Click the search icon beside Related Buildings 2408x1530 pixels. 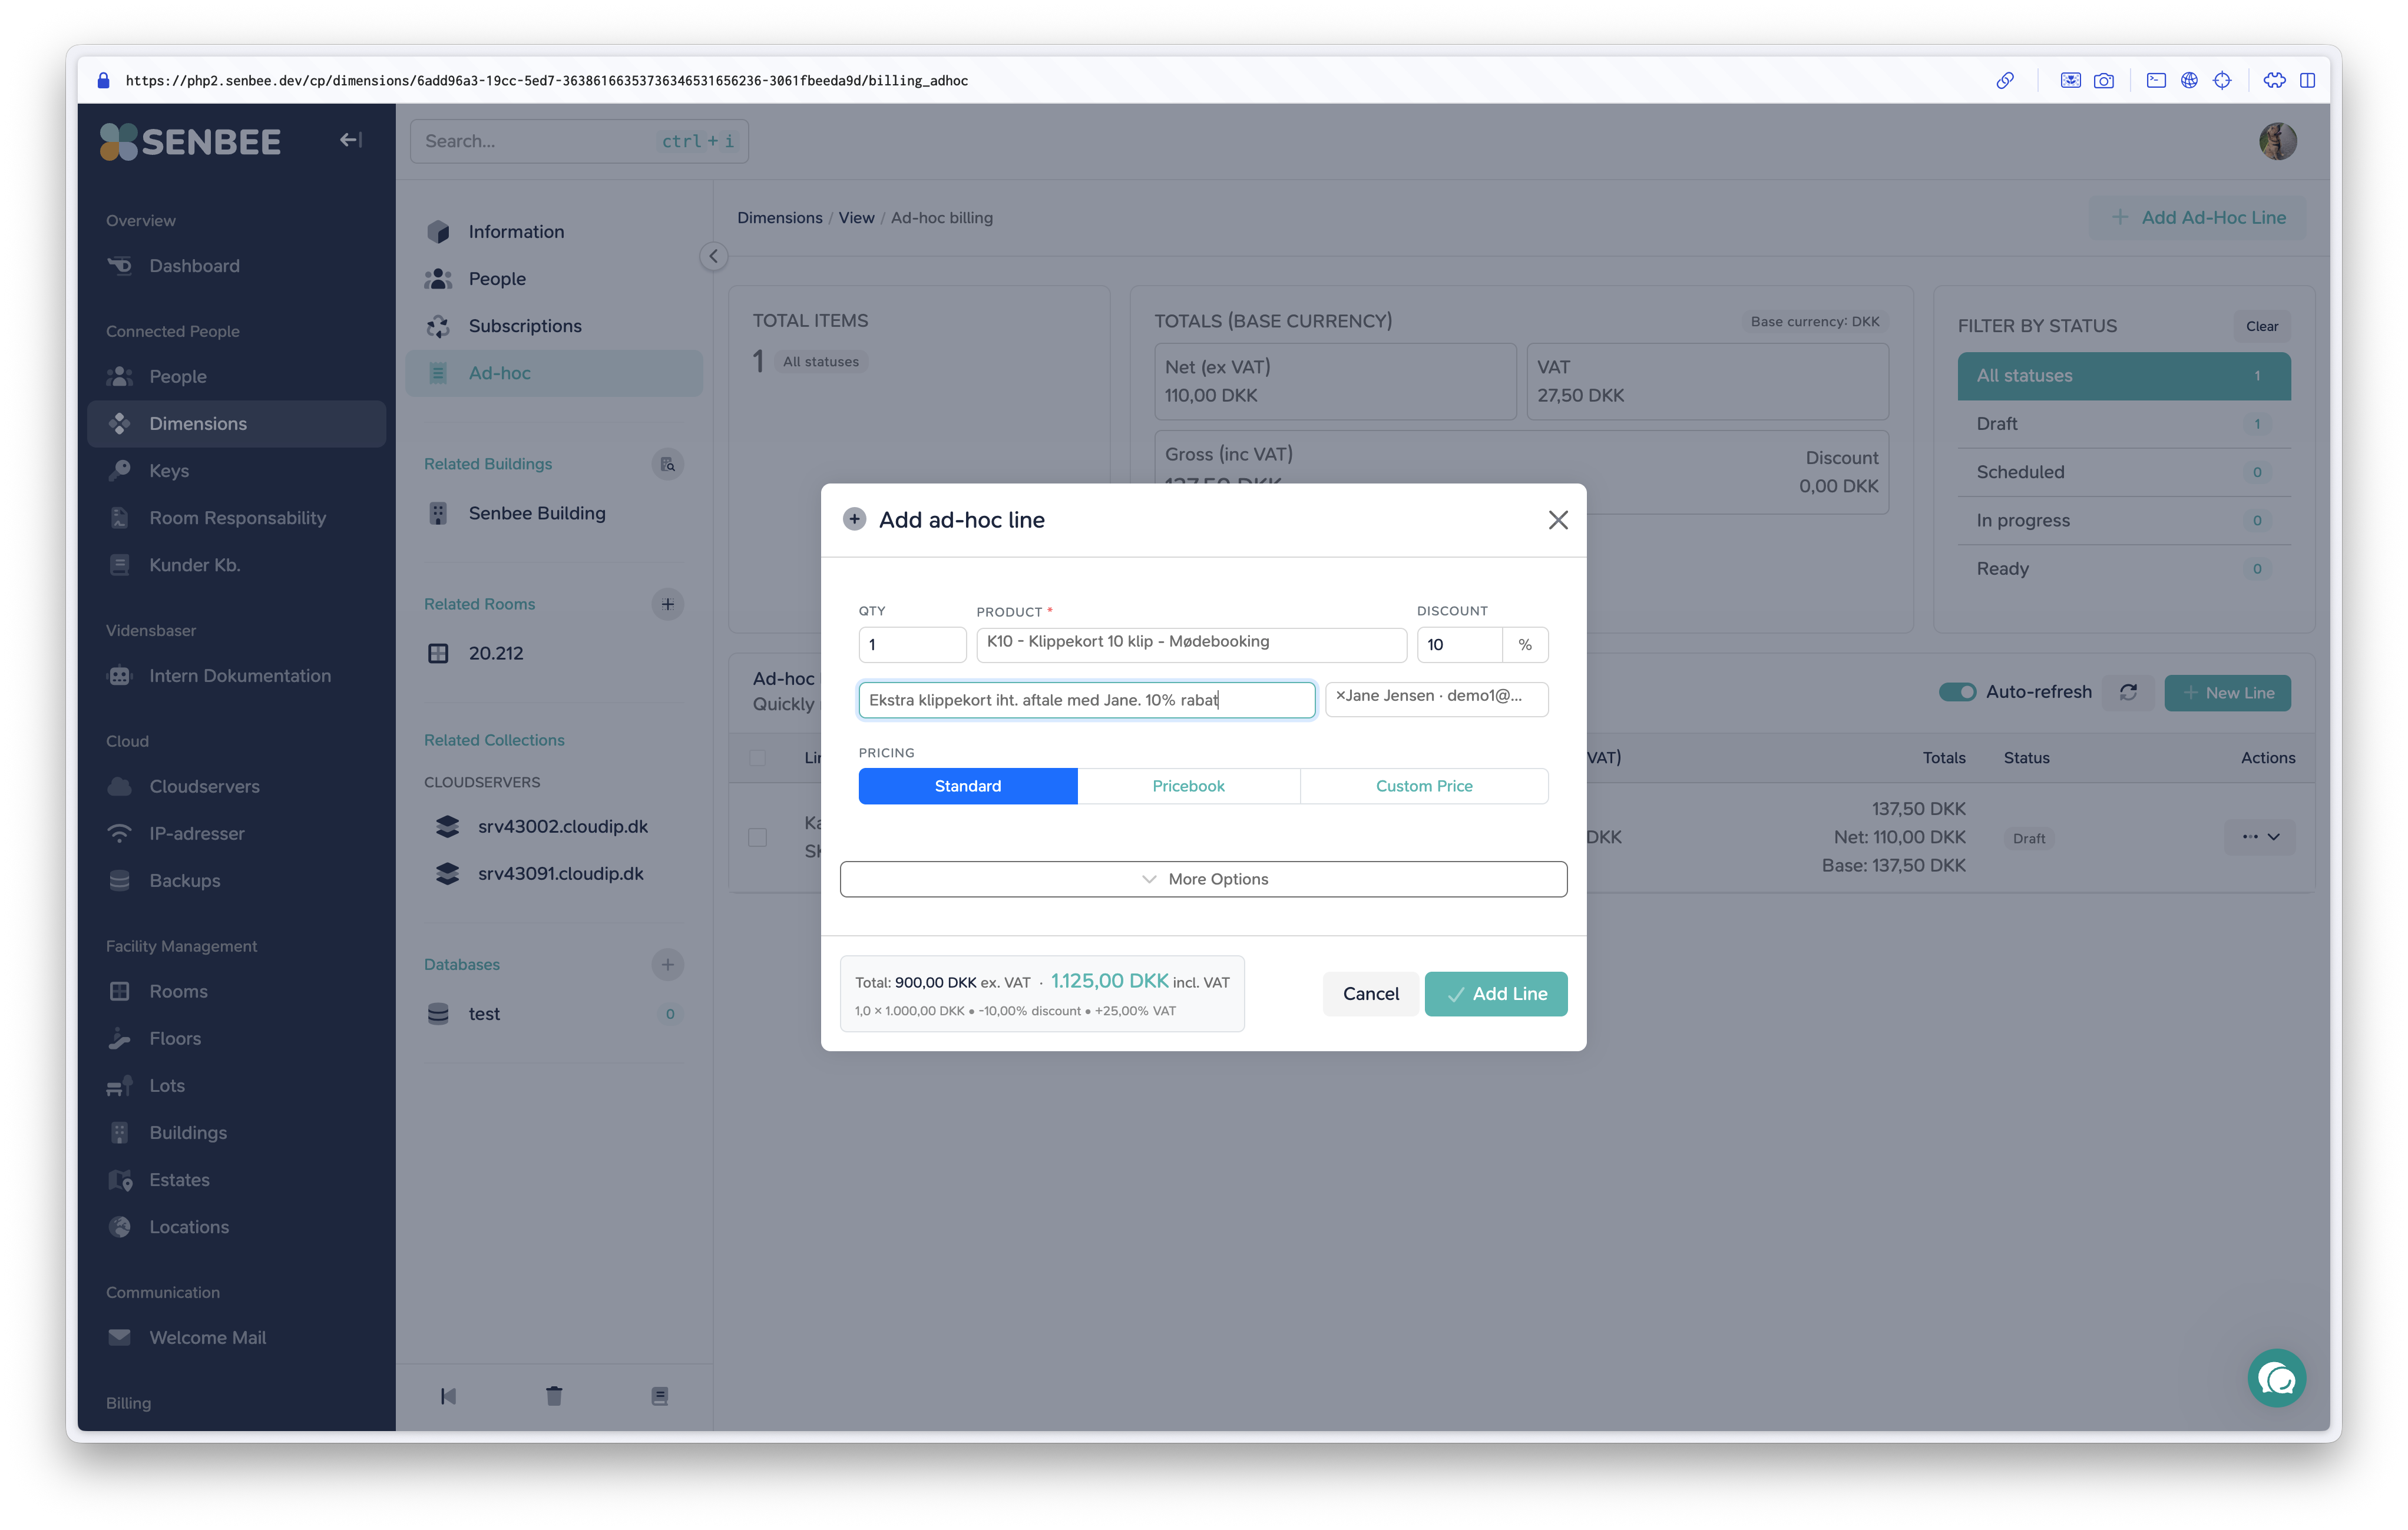click(x=667, y=464)
